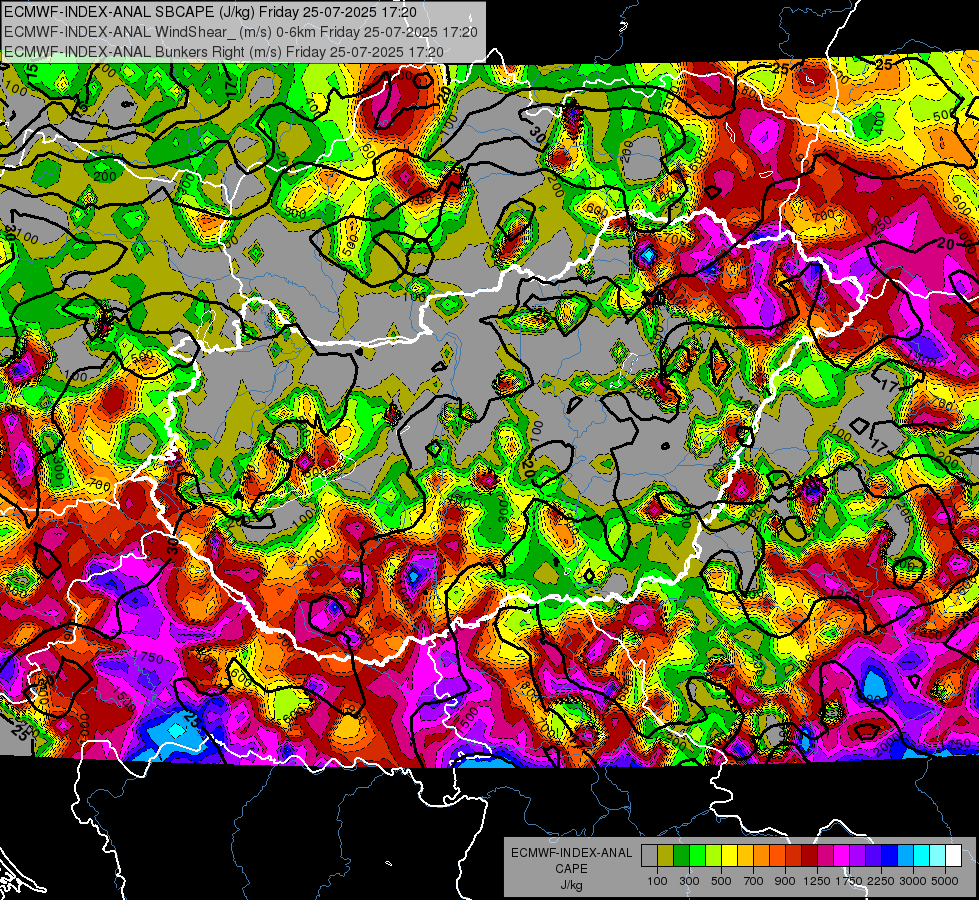Click the 700 value on the legend scale

(754, 881)
